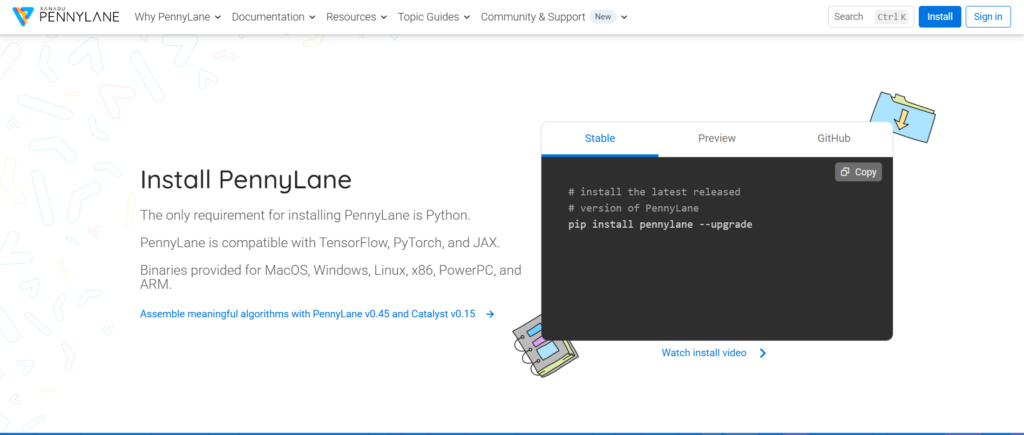The image size is (1024, 435).
Task: Click the Binaries provided for MacOS sentence
Action: (x=330, y=278)
